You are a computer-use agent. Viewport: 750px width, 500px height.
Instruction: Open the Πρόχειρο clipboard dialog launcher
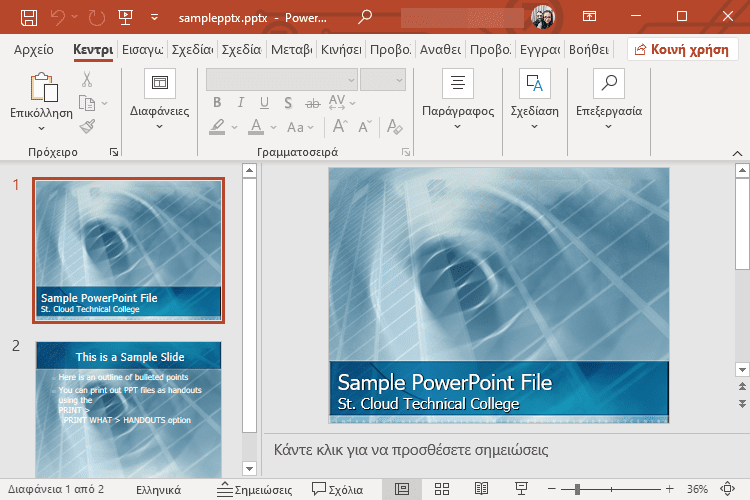pyautogui.click(x=114, y=152)
